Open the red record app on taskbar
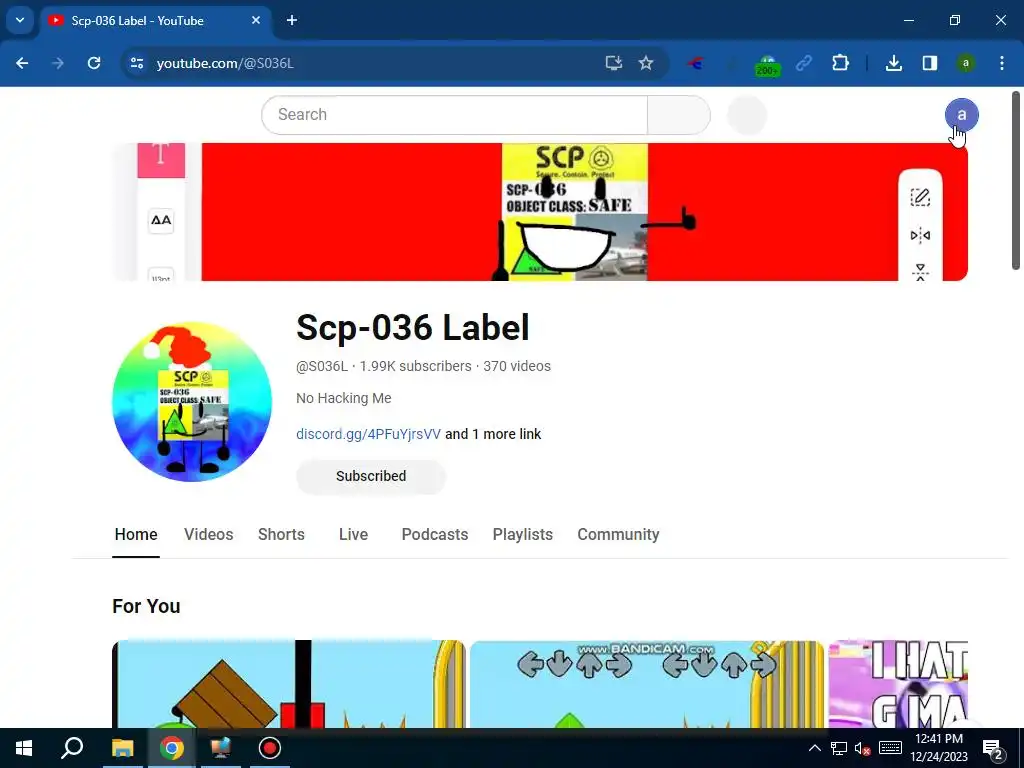1024x768 pixels. tap(270, 748)
